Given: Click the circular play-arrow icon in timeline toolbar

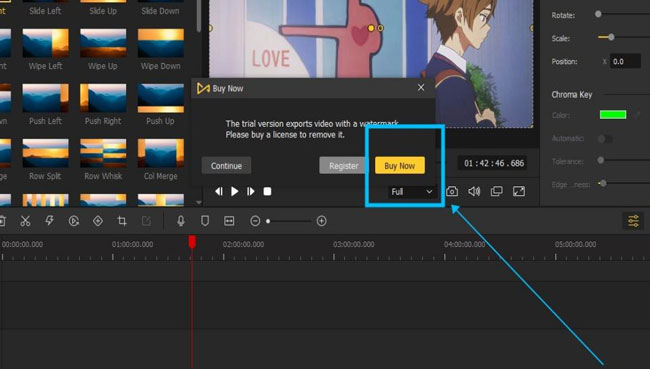Looking at the screenshot, I should pos(74,221).
